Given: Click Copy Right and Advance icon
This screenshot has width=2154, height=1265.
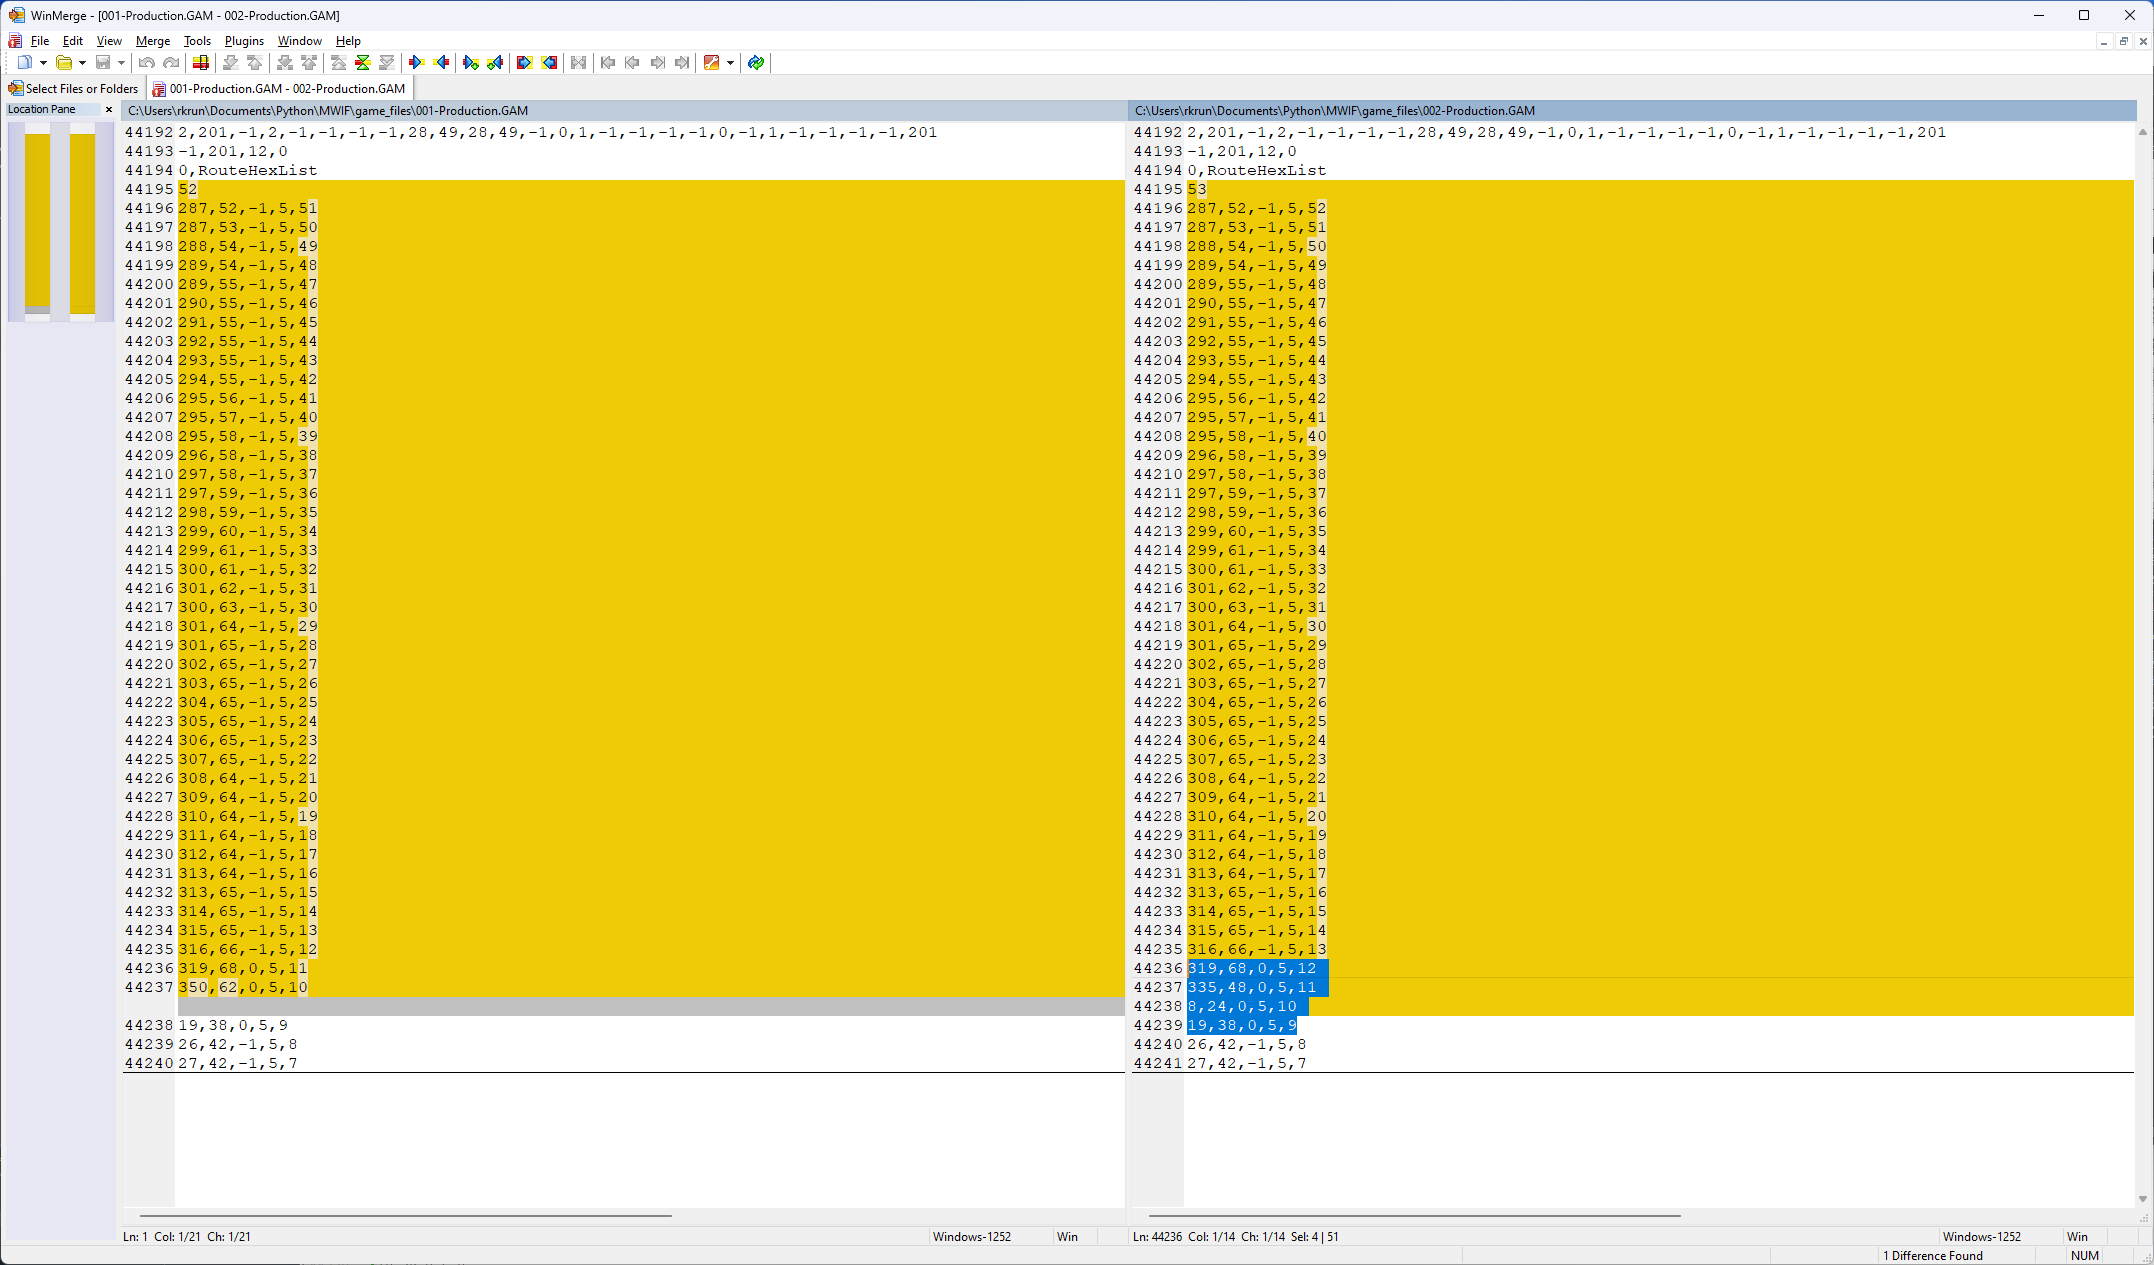Looking at the screenshot, I should pyautogui.click(x=471, y=63).
